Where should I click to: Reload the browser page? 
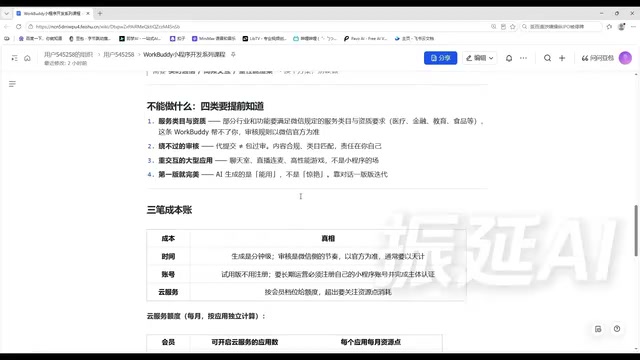coord(18,27)
